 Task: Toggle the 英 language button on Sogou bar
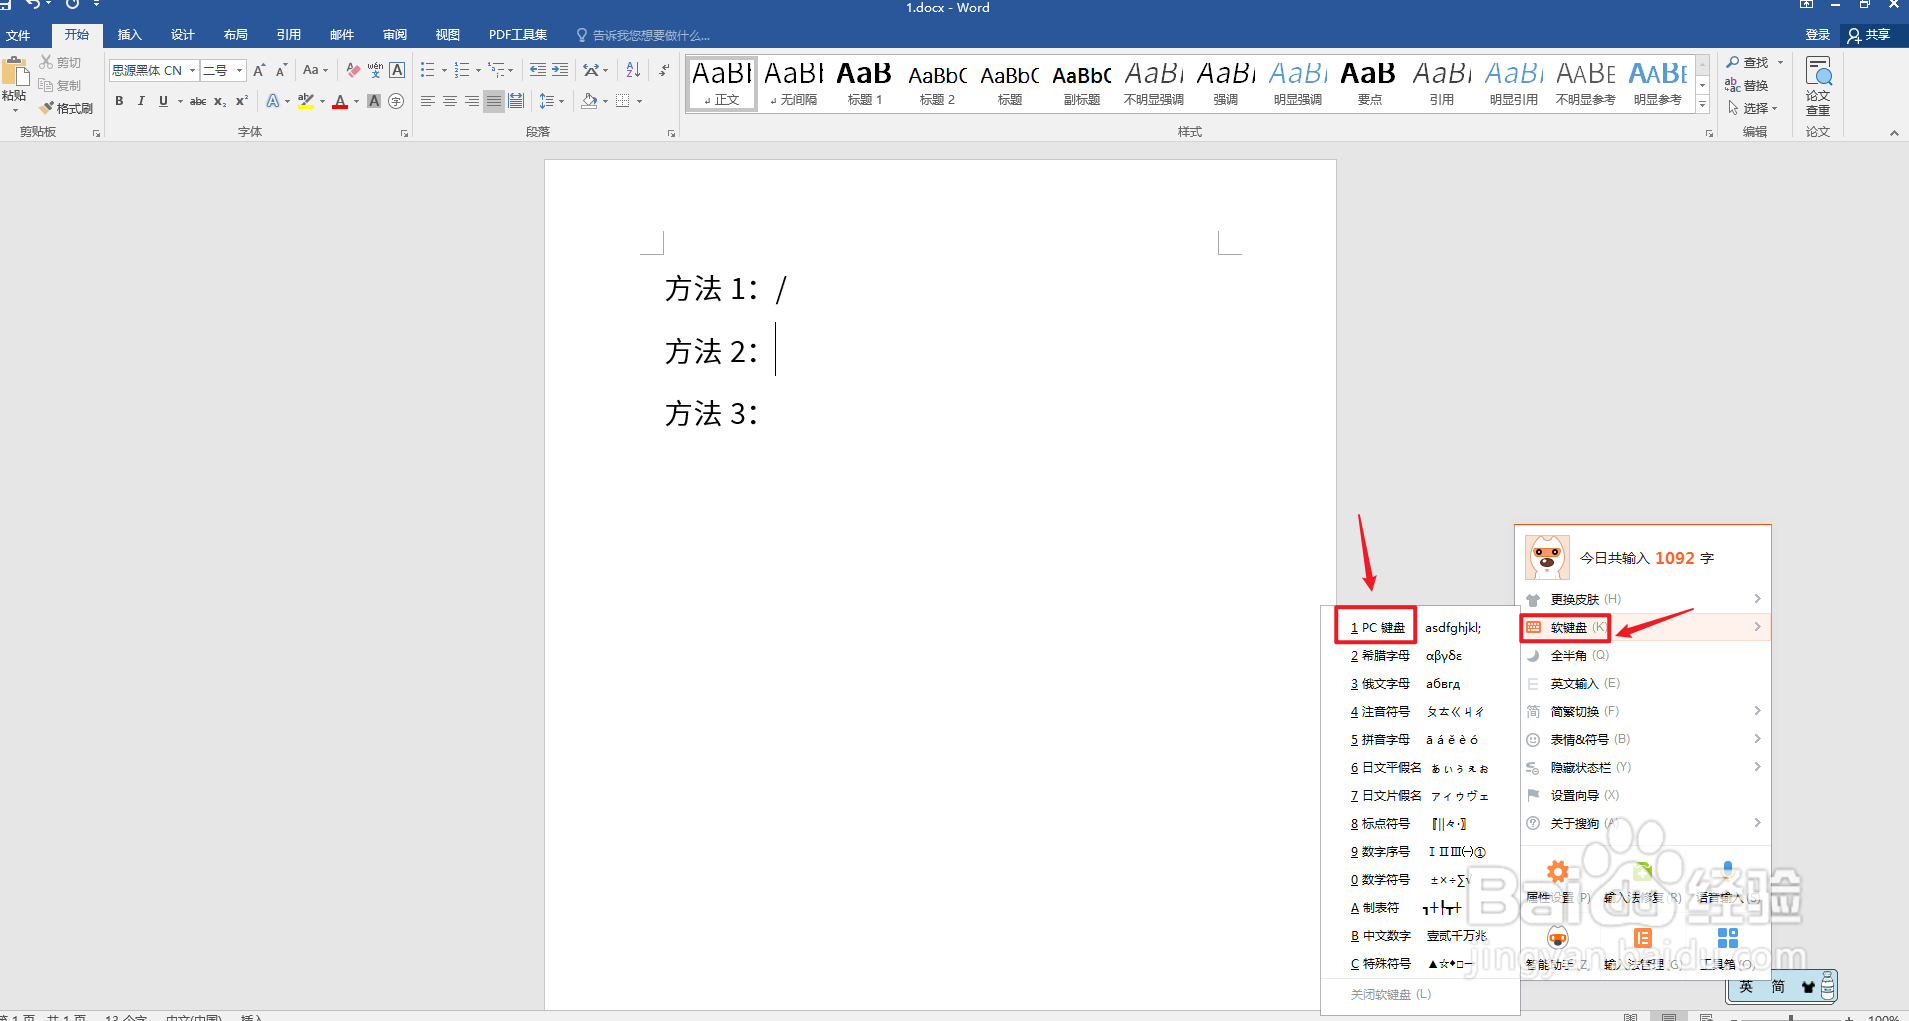pyautogui.click(x=1746, y=987)
